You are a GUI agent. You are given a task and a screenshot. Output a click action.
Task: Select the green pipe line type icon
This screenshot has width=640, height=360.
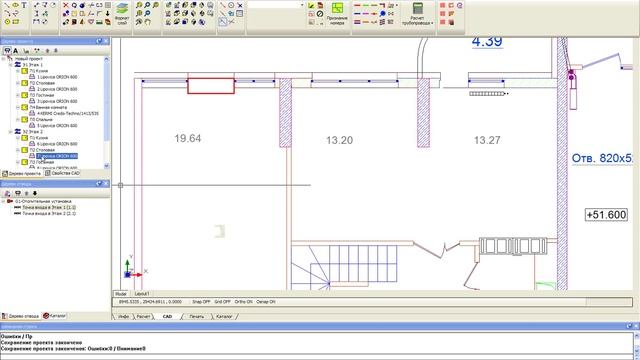(x=366, y=5)
